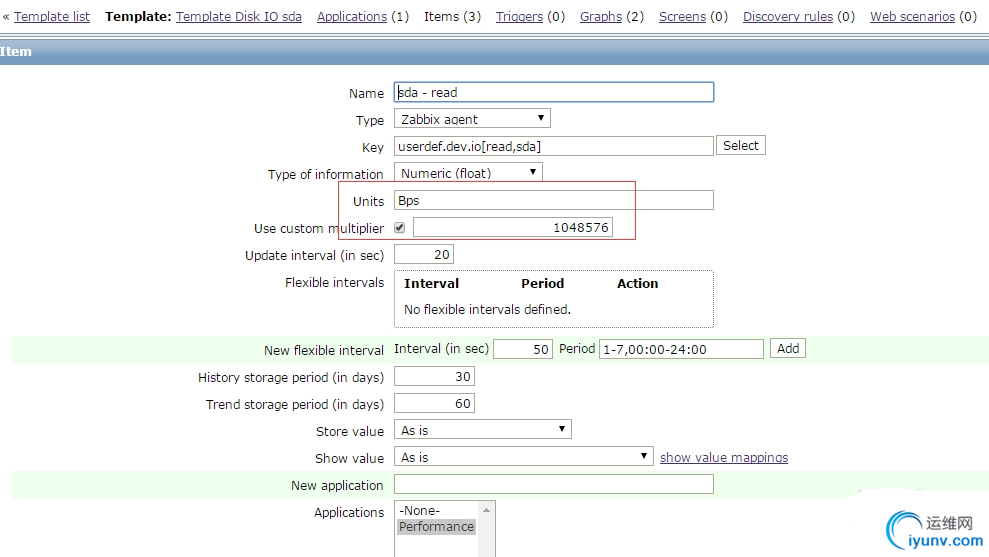Click the Applications list scroll-up arrow
This screenshot has width=989, height=557.
pyautogui.click(x=486, y=510)
